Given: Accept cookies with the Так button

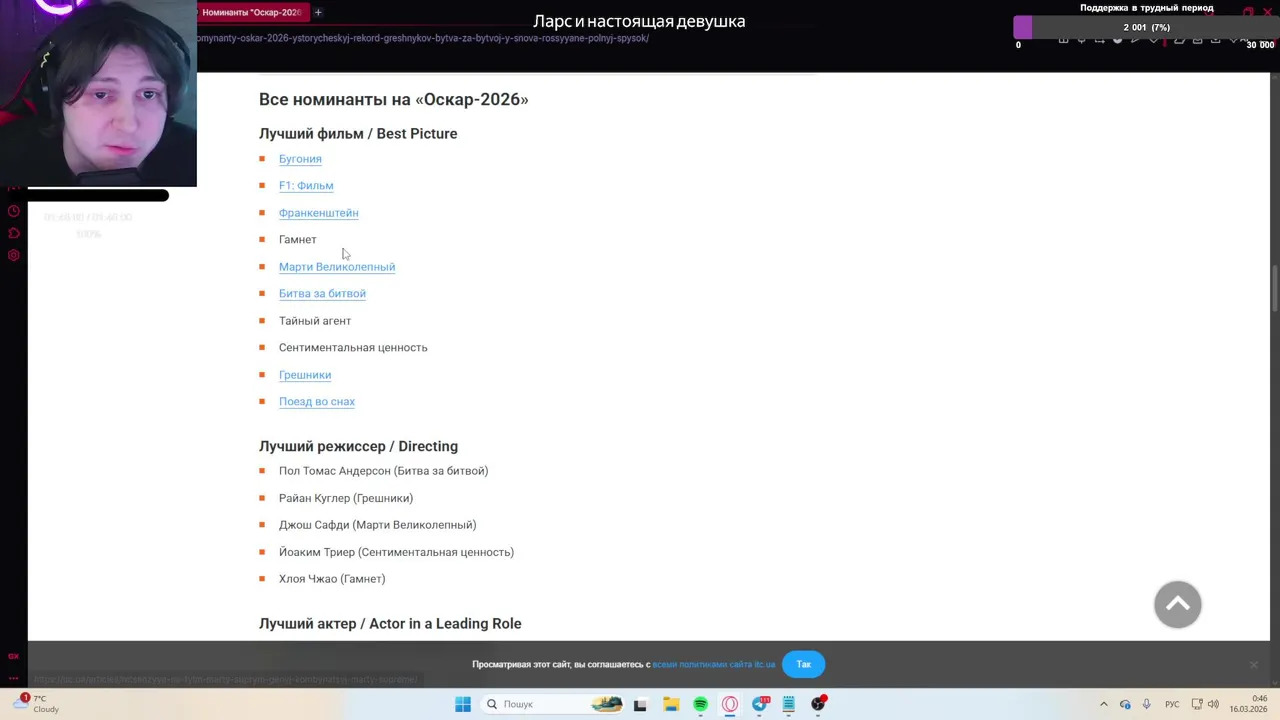Looking at the screenshot, I should coord(804,665).
